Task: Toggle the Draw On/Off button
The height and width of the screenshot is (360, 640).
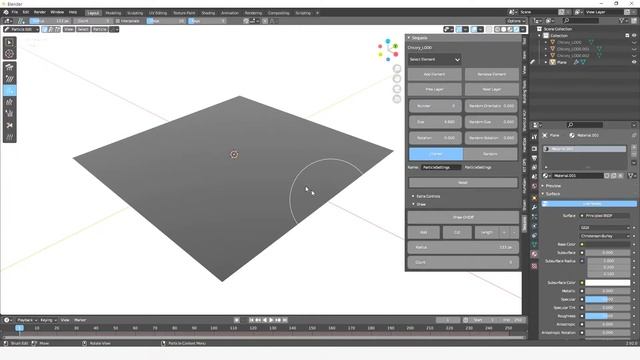Action: click(463, 217)
